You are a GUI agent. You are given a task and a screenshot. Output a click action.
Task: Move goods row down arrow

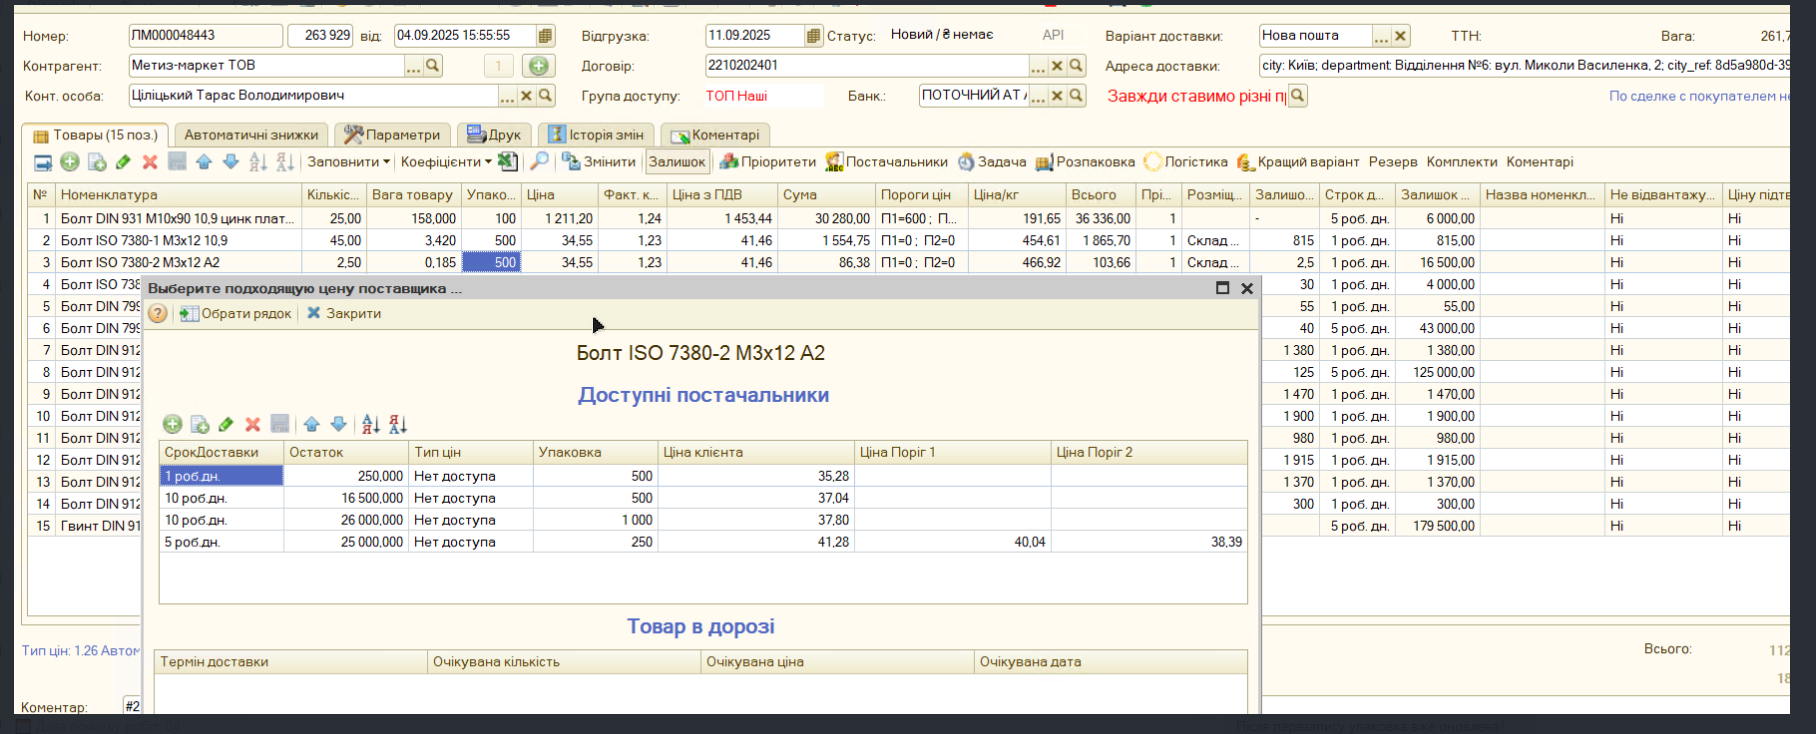point(231,162)
